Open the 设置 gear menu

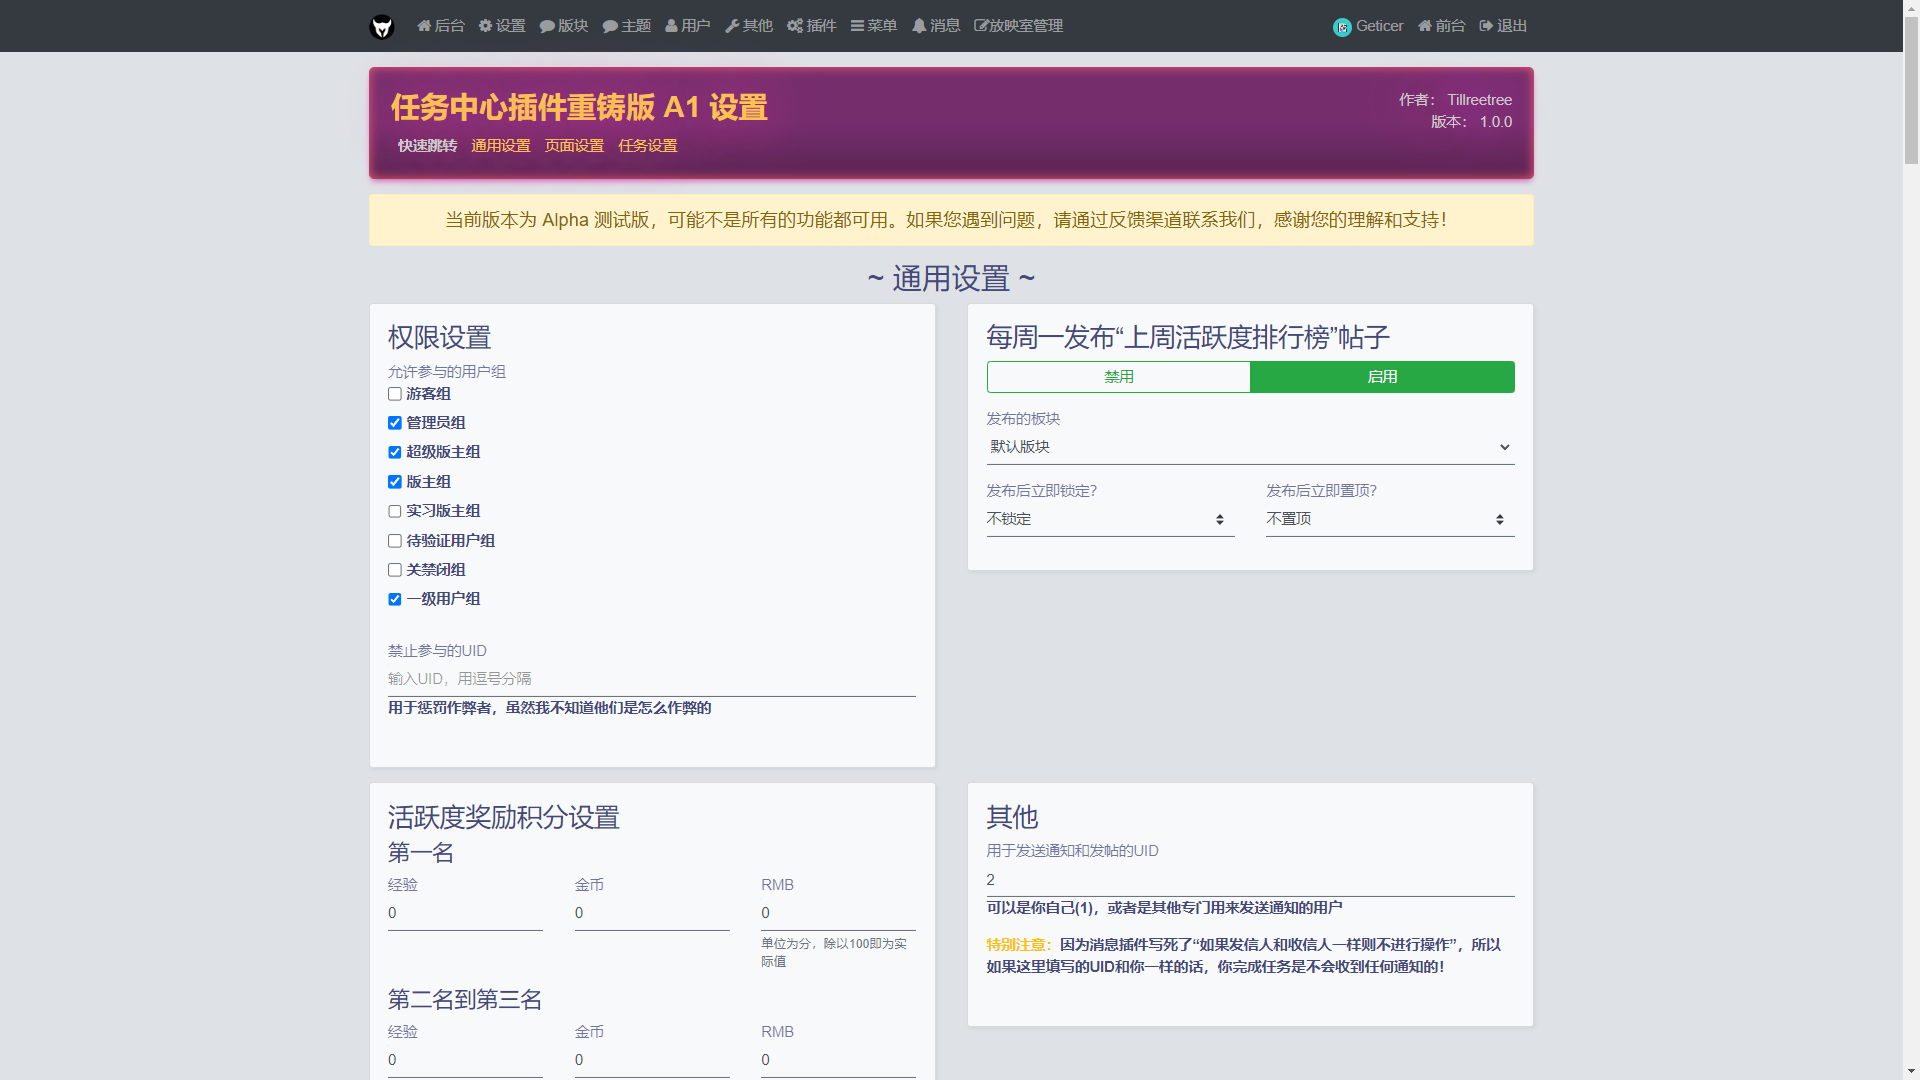(x=502, y=26)
